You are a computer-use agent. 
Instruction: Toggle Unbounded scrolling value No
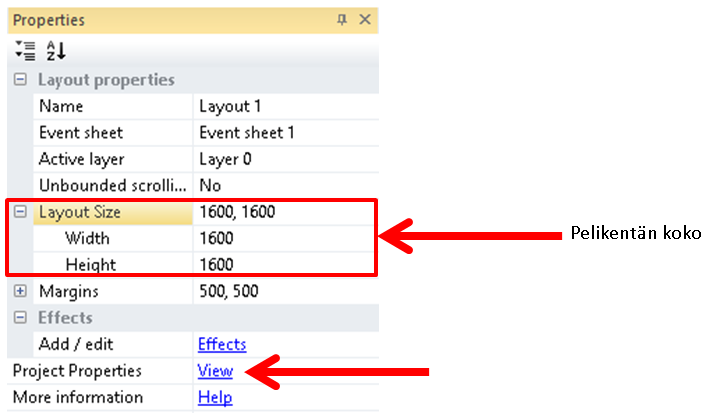[x=285, y=185]
